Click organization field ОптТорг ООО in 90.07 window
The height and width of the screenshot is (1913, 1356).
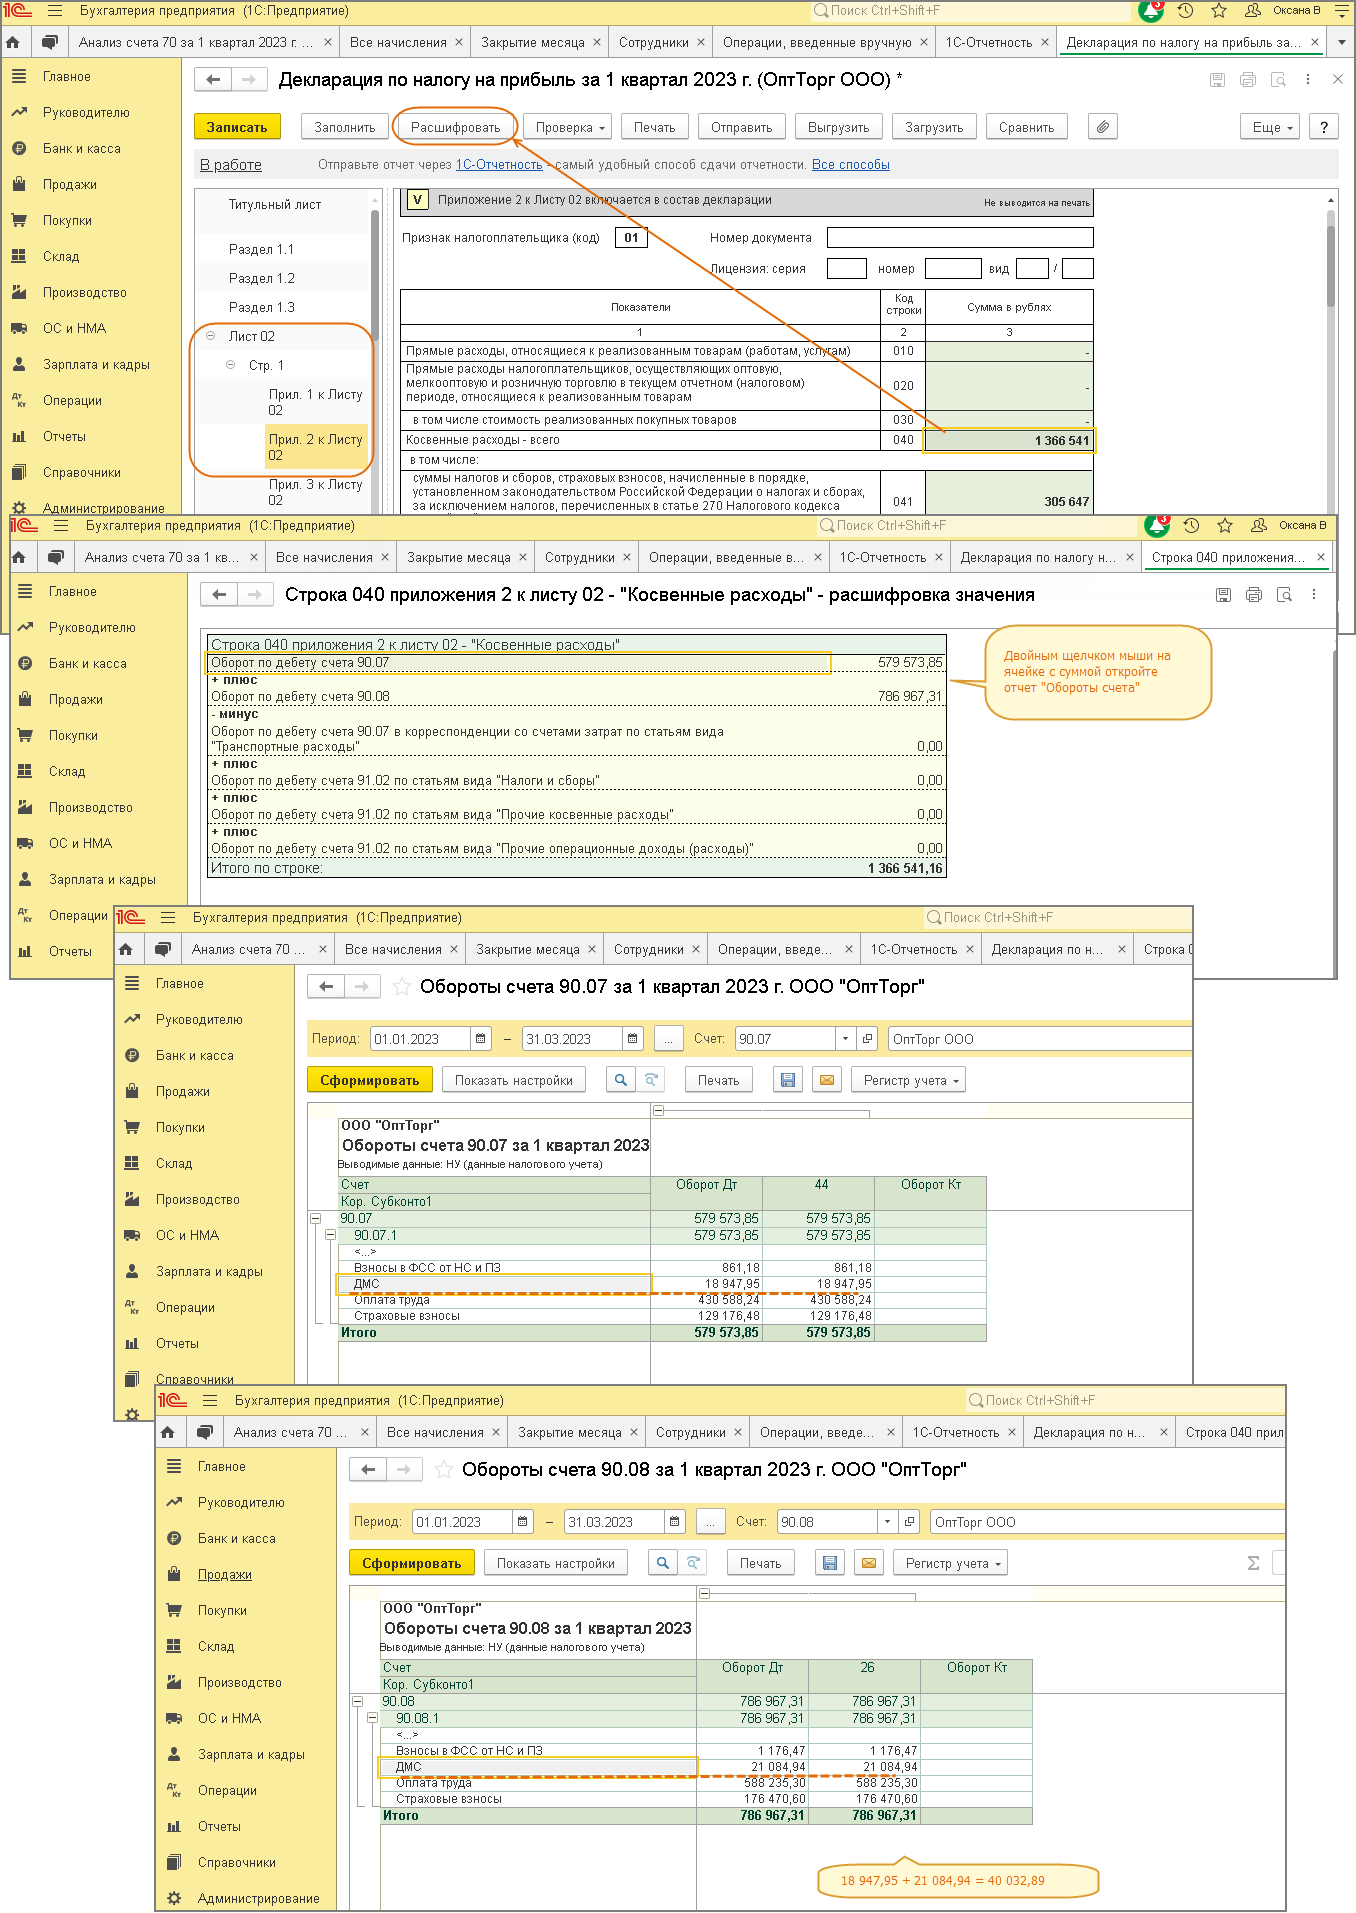point(1040,1039)
